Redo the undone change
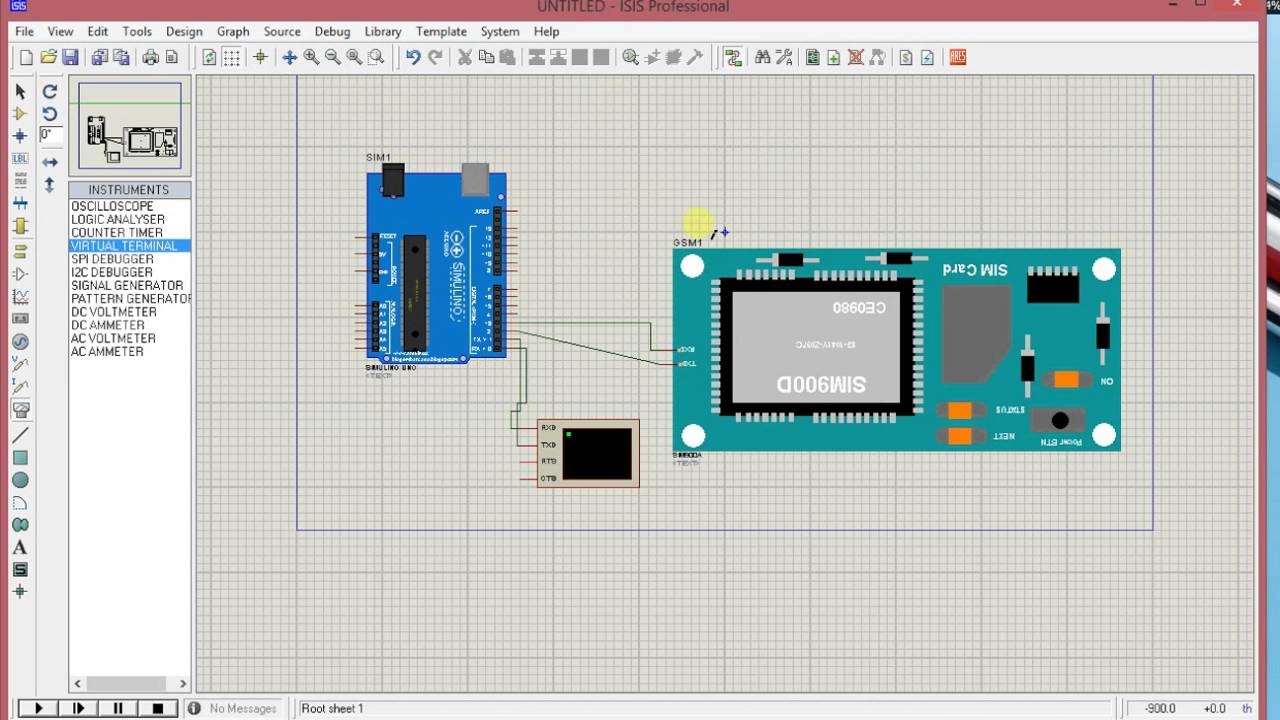Image resolution: width=1280 pixels, height=720 pixels. (x=435, y=57)
